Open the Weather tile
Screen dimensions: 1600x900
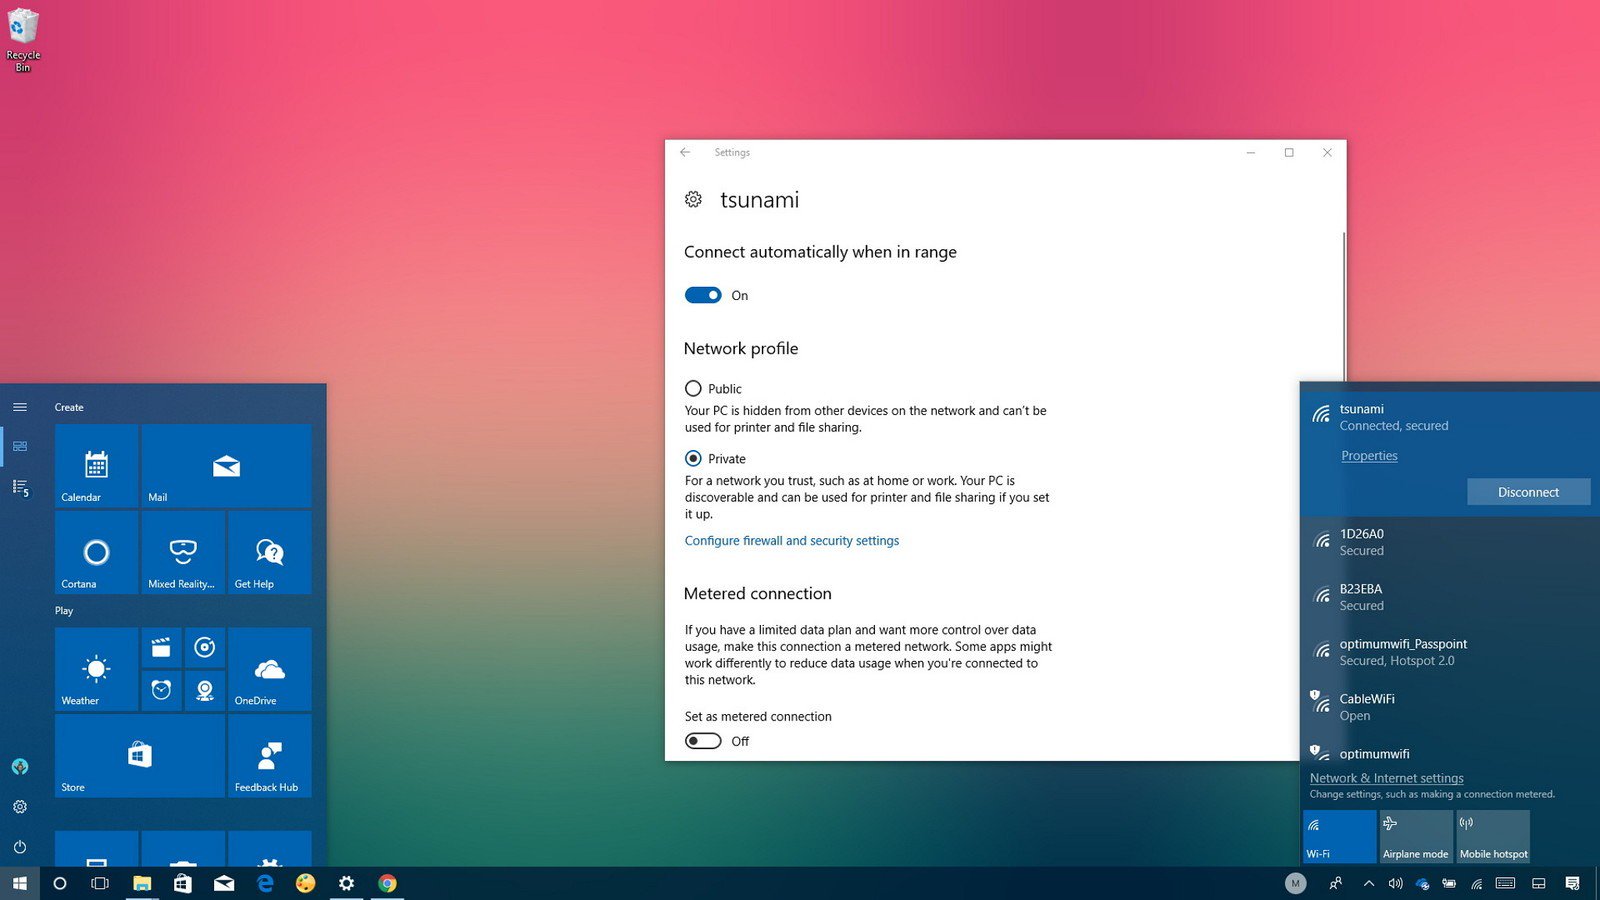click(x=94, y=669)
